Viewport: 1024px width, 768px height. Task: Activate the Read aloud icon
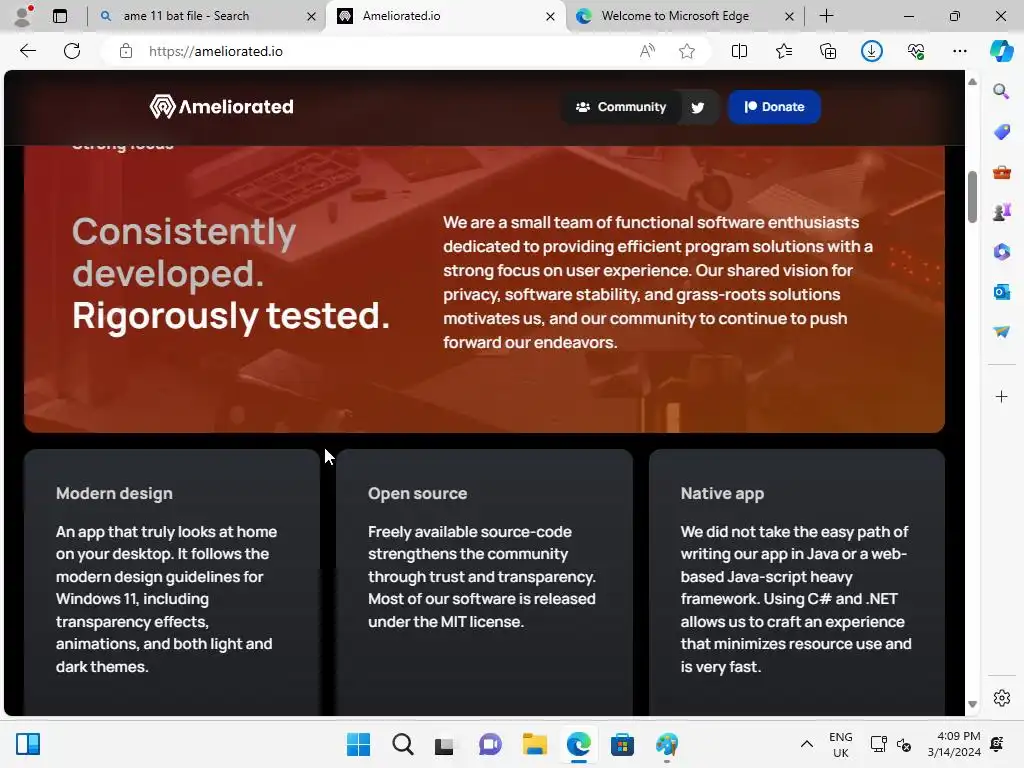(647, 51)
